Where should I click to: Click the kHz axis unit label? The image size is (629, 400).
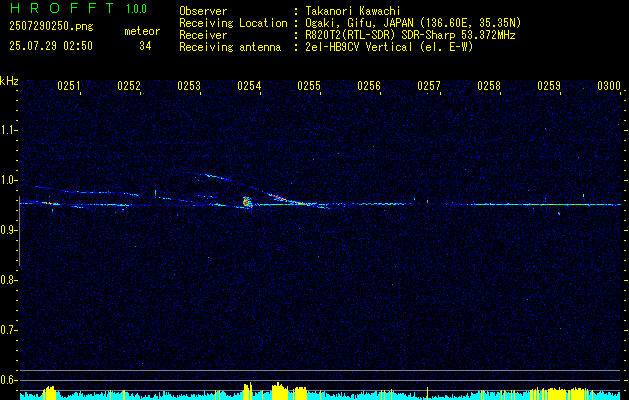tap(9, 81)
